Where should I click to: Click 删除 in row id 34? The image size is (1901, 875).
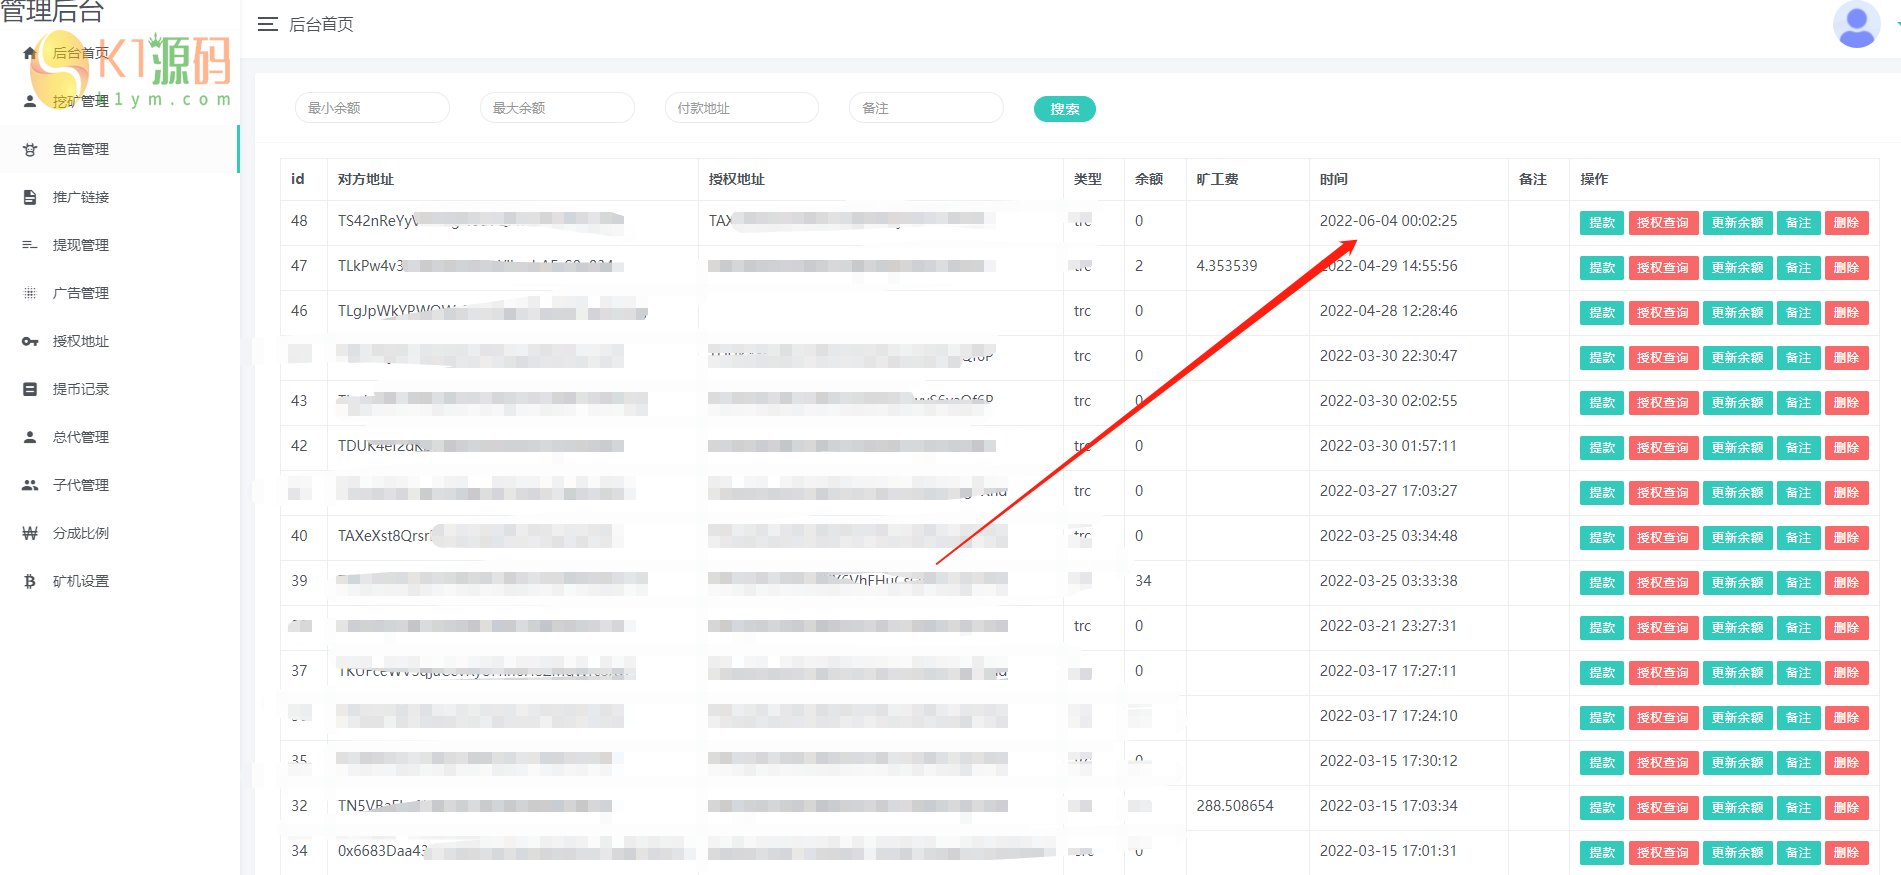click(1846, 853)
